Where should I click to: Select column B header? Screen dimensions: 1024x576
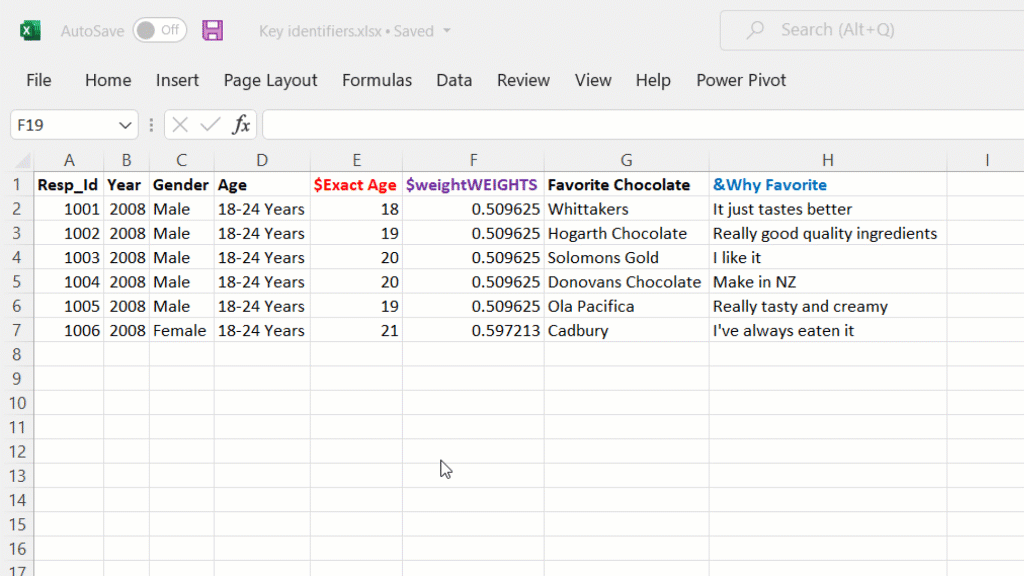[126, 160]
